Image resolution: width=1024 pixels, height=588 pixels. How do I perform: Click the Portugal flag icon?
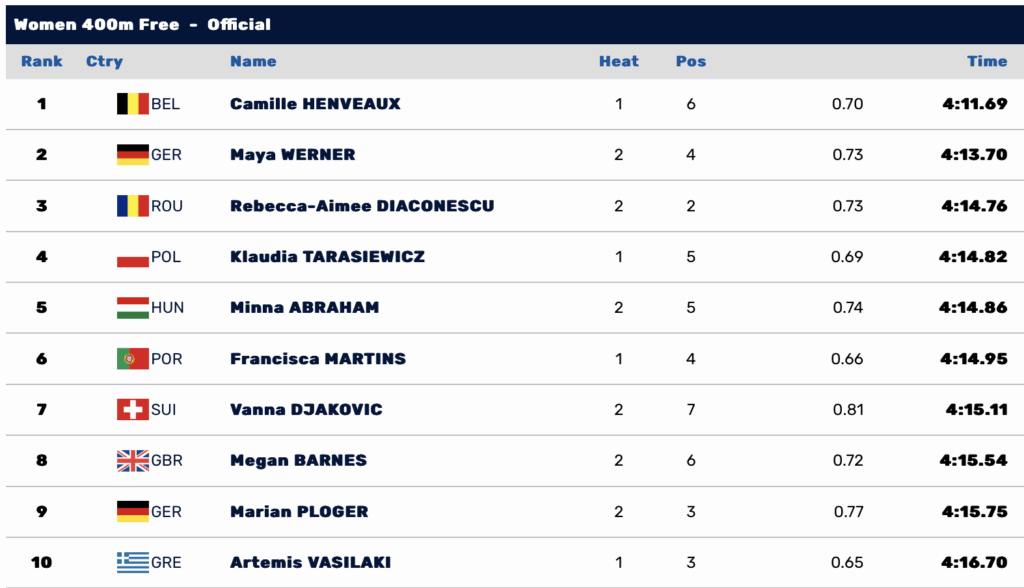click(132, 358)
